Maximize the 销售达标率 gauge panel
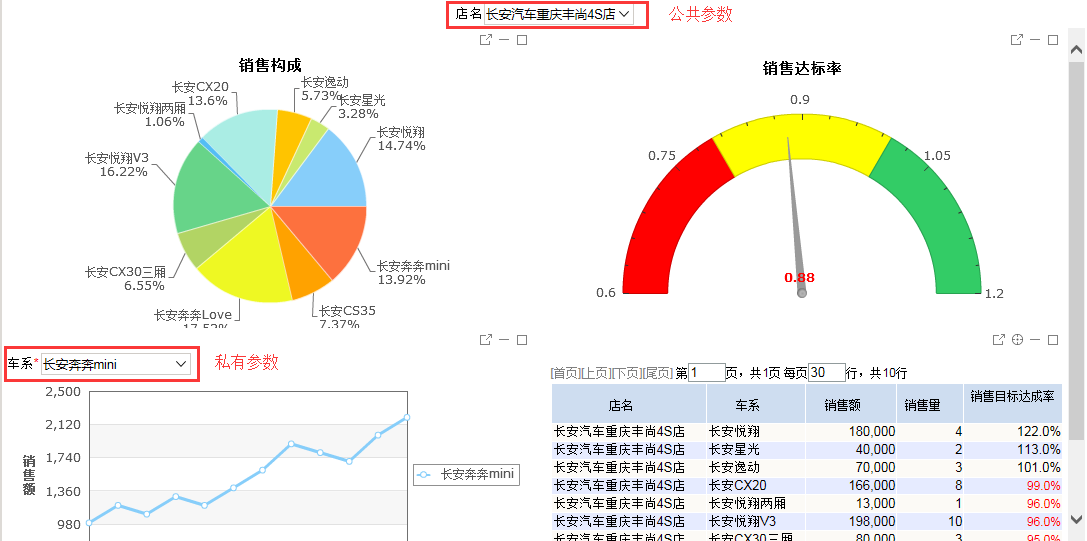The height and width of the screenshot is (541, 1087). (1053, 40)
